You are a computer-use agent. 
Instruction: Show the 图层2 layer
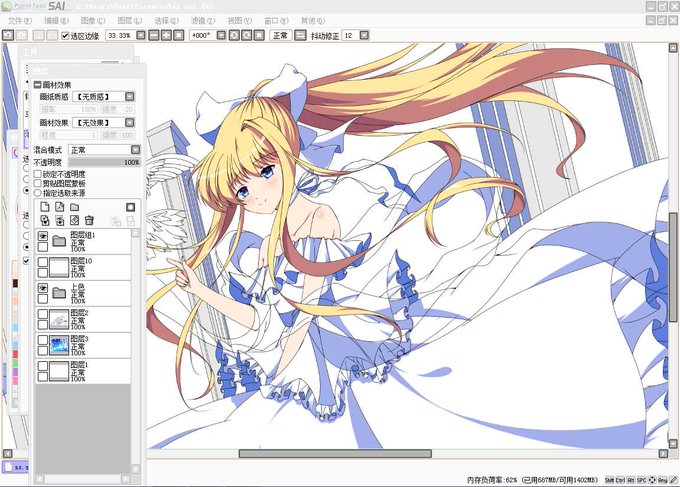tap(42, 314)
